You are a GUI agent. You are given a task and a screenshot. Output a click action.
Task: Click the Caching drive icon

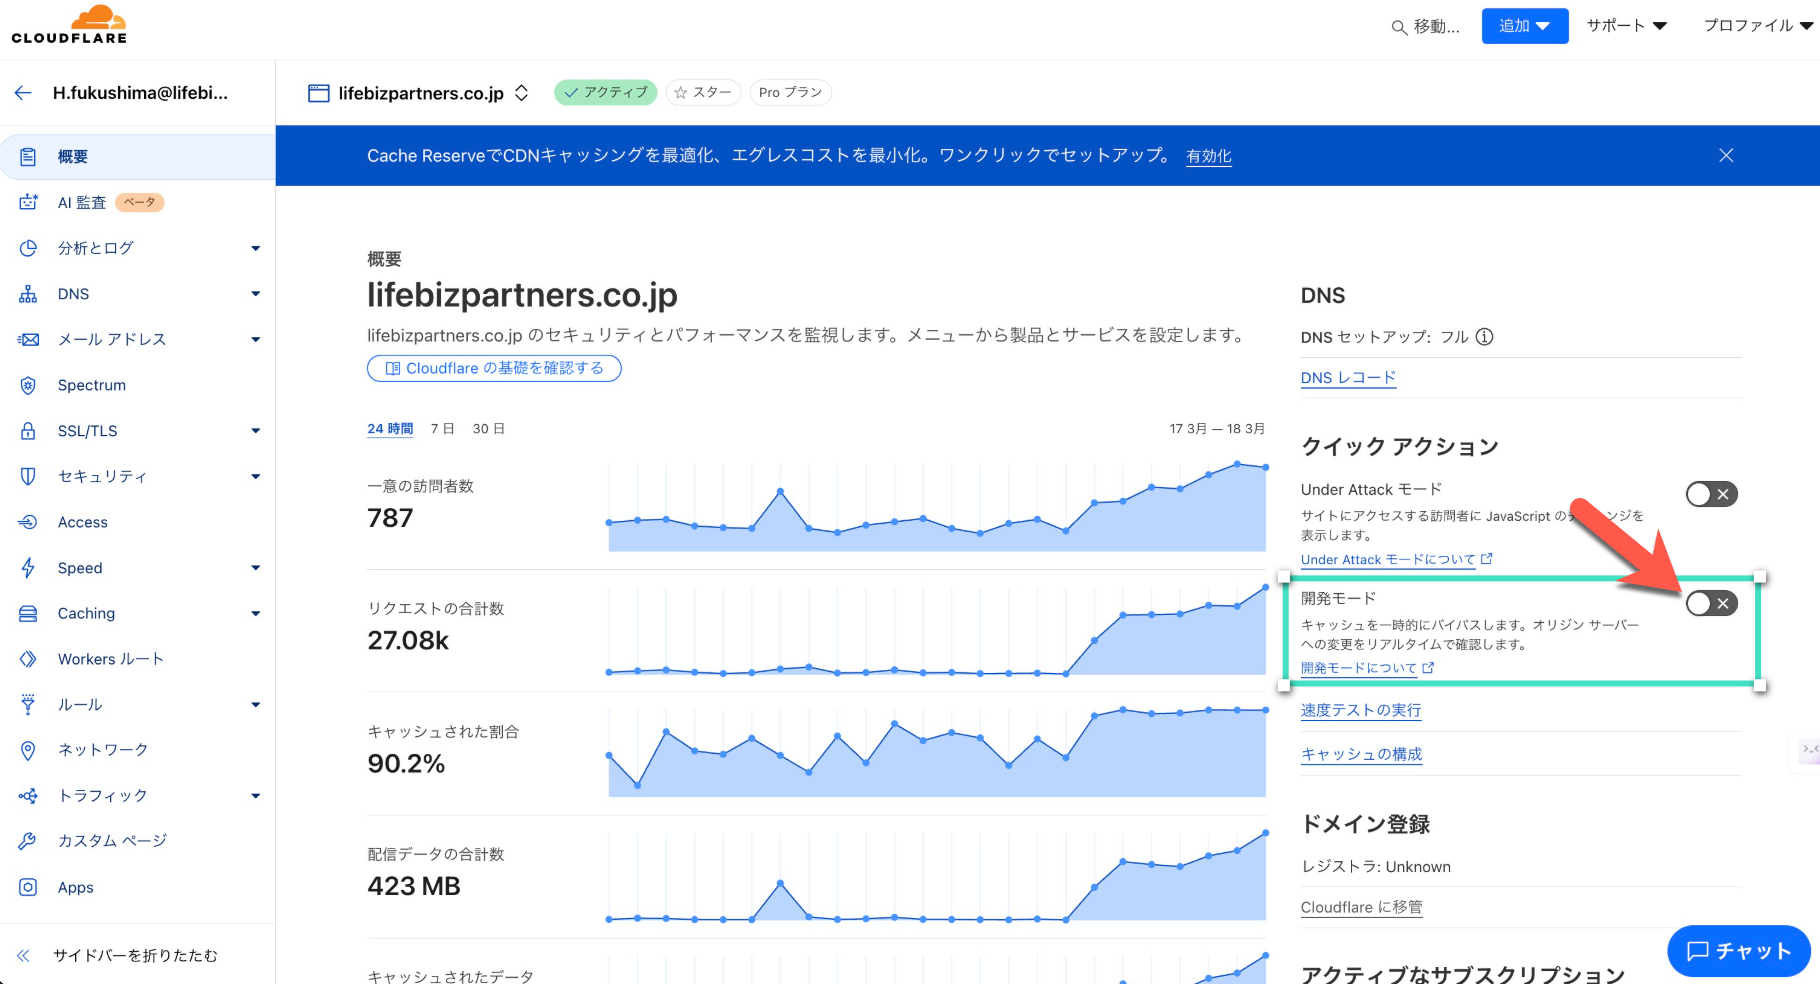pos(28,614)
